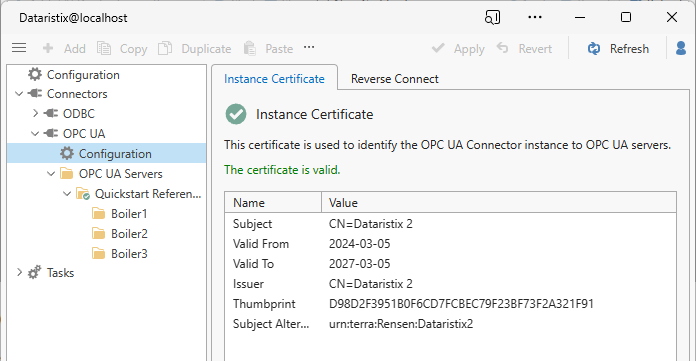Switch to Instance Certificate tab
The width and height of the screenshot is (696, 361).
(274, 79)
